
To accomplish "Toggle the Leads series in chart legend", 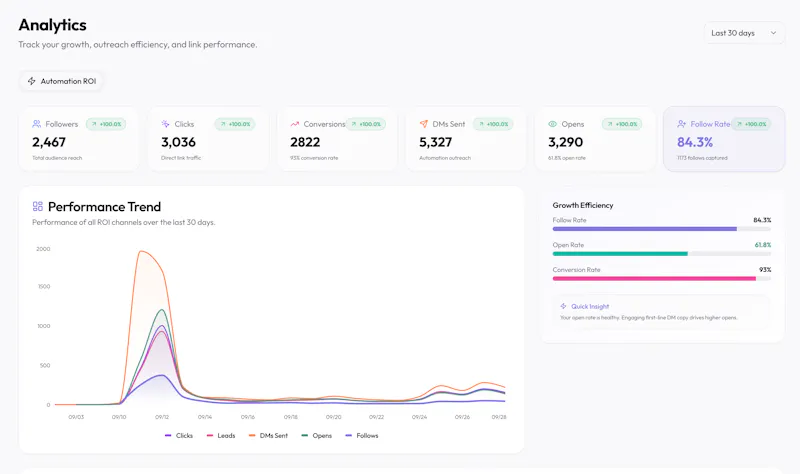I will pos(220,436).
